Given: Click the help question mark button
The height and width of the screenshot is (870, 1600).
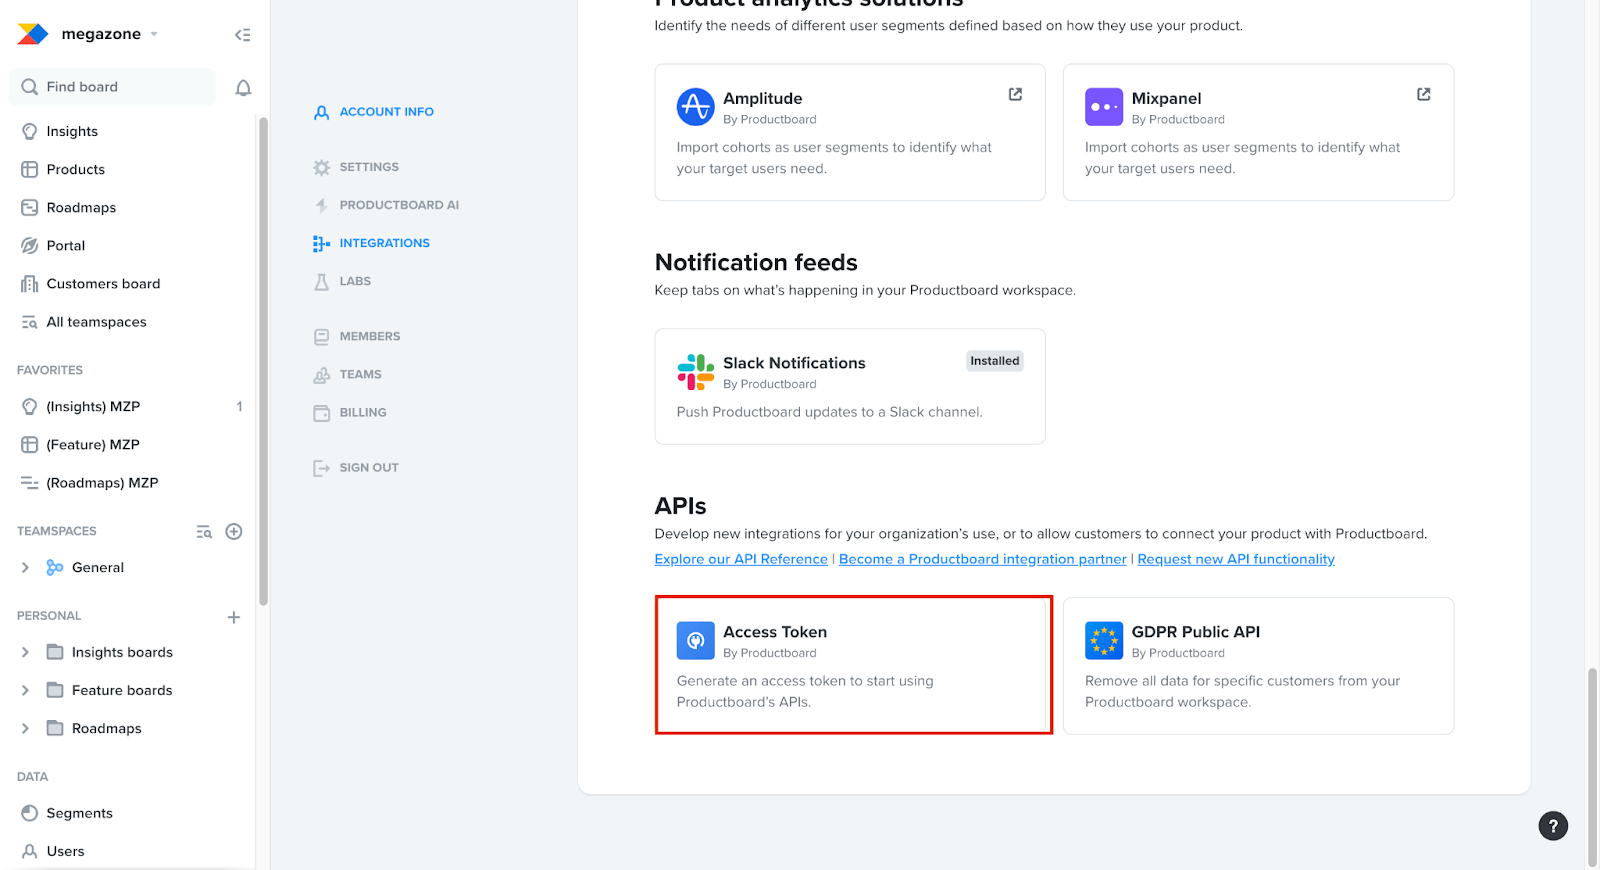Looking at the screenshot, I should point(1552,826).
